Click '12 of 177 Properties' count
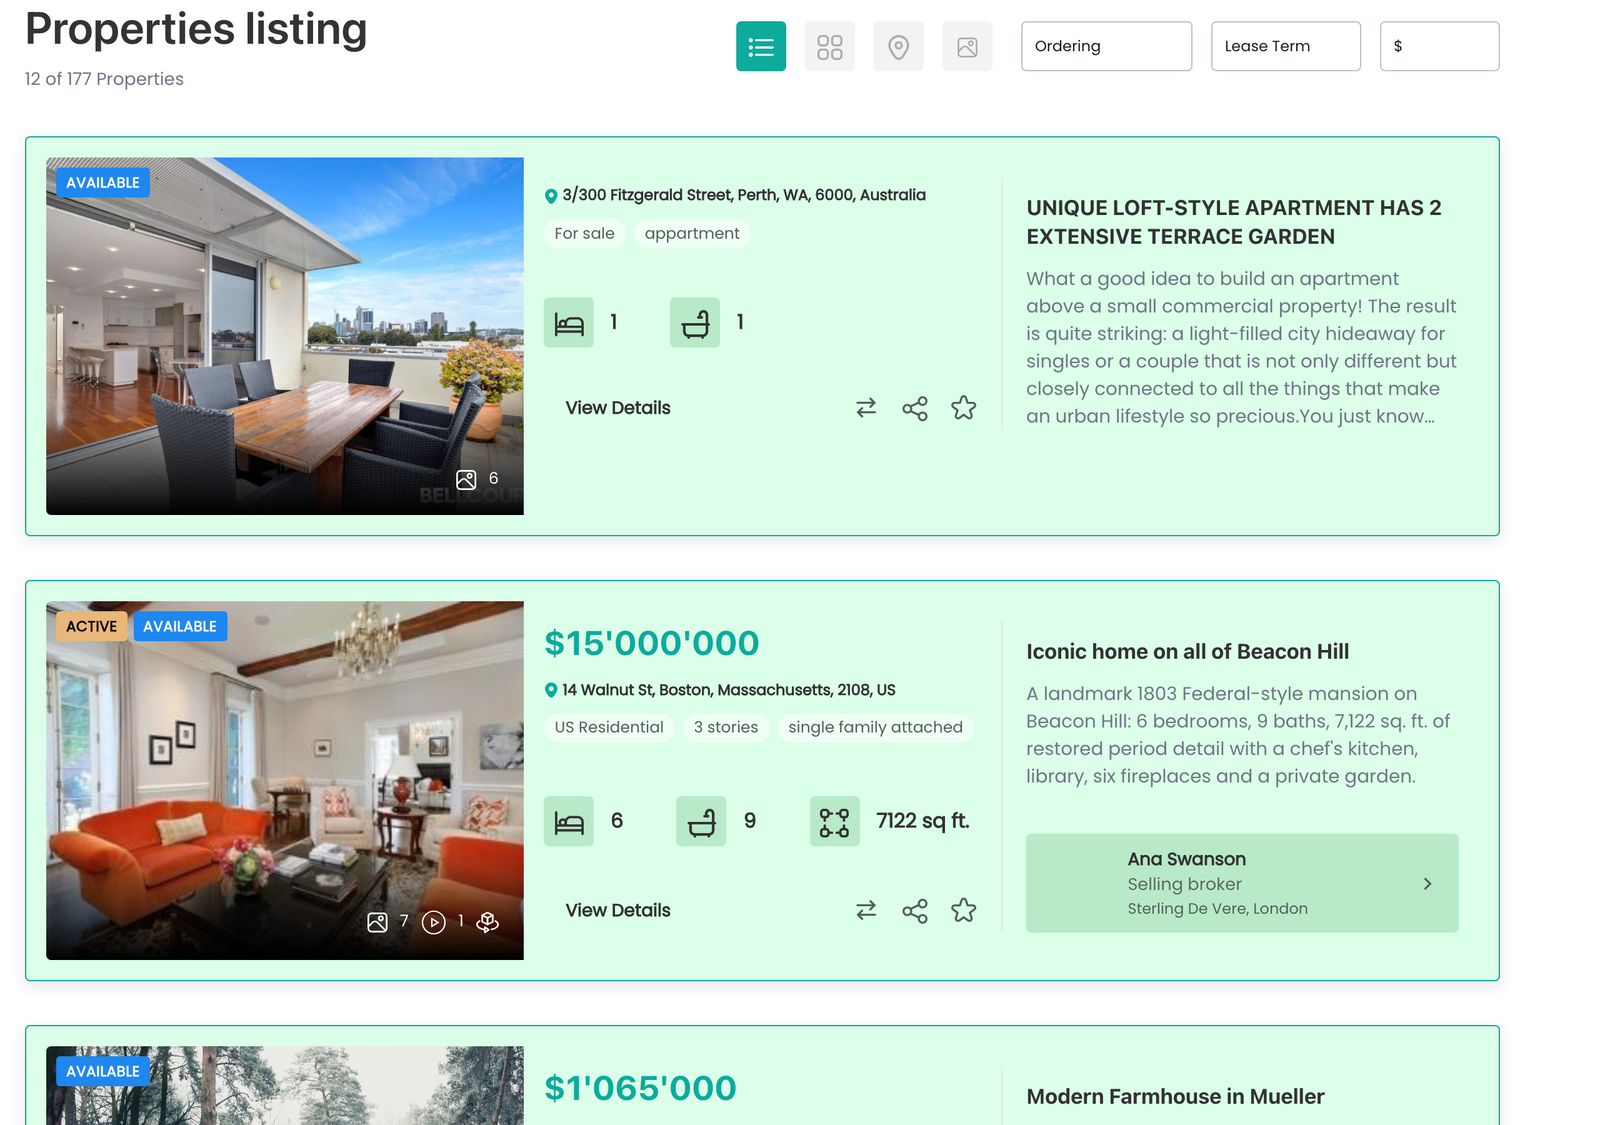Image resolution: width=1600 pixels, height=1125 pixels. coord(104,79)
